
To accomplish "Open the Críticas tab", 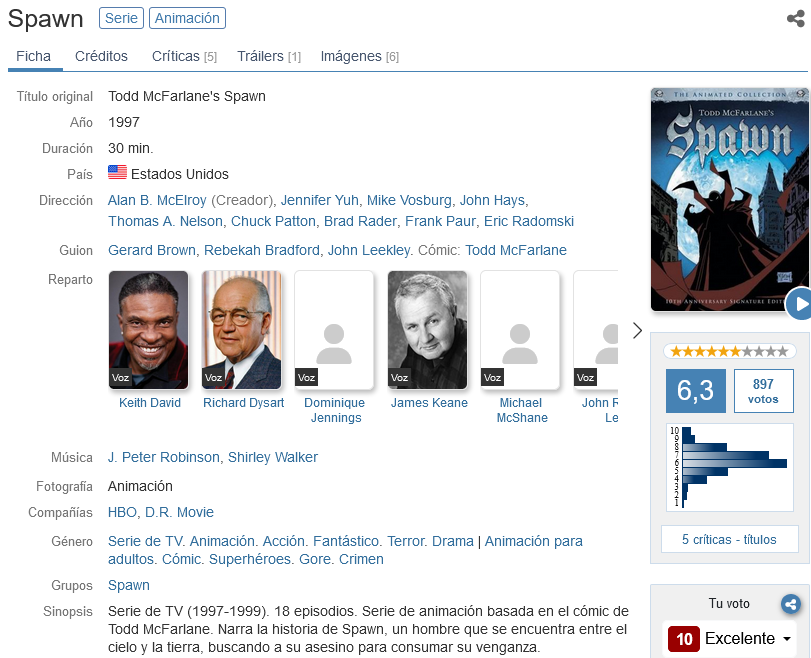I will (184, 56).
